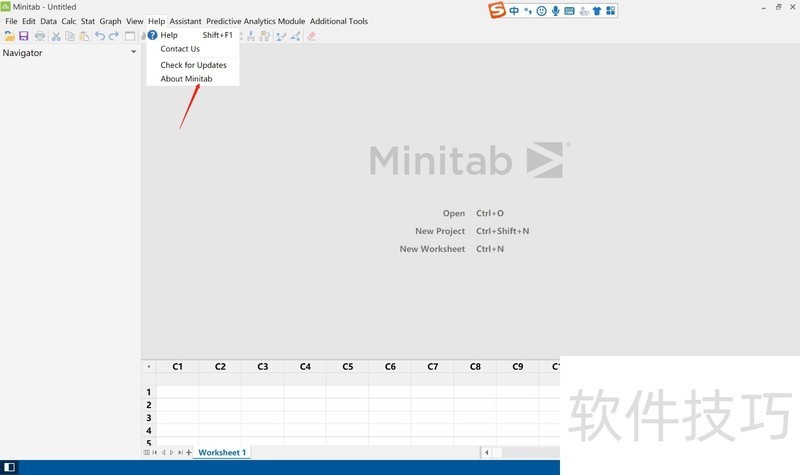Click the toolbar icon left of the plot icons
The height and width of the screenshot is (475, 800).
point(265,36)
